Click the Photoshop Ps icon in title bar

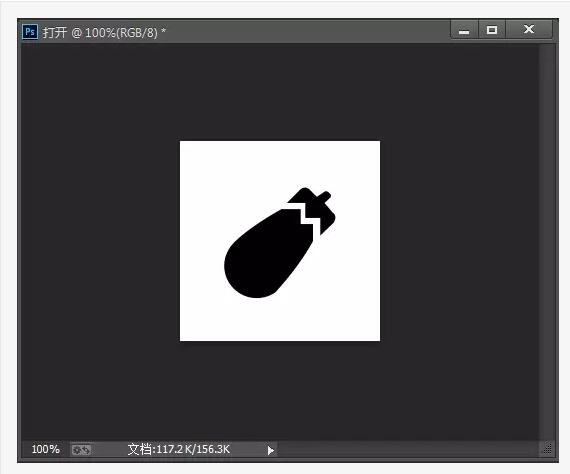[x=30, y=32]
